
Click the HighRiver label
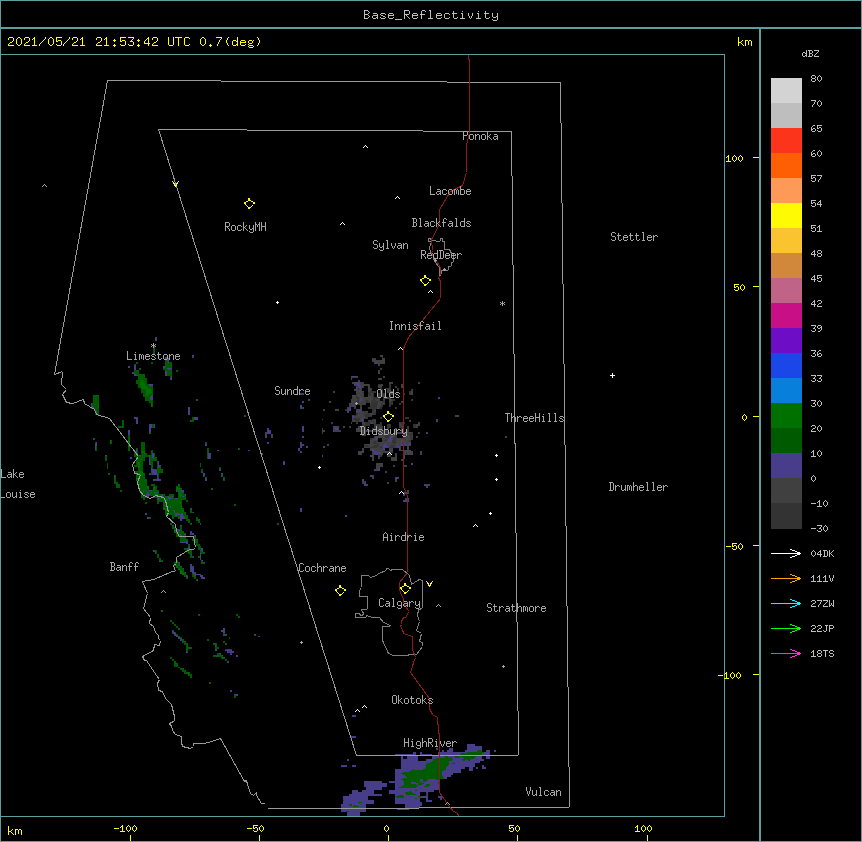tap(430, 743)
